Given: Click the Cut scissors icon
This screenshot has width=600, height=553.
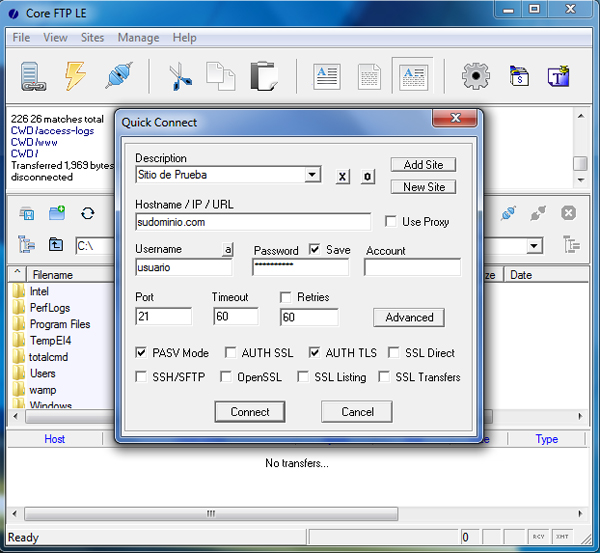Looking at the screenshot, I should (x=180, y=77).
